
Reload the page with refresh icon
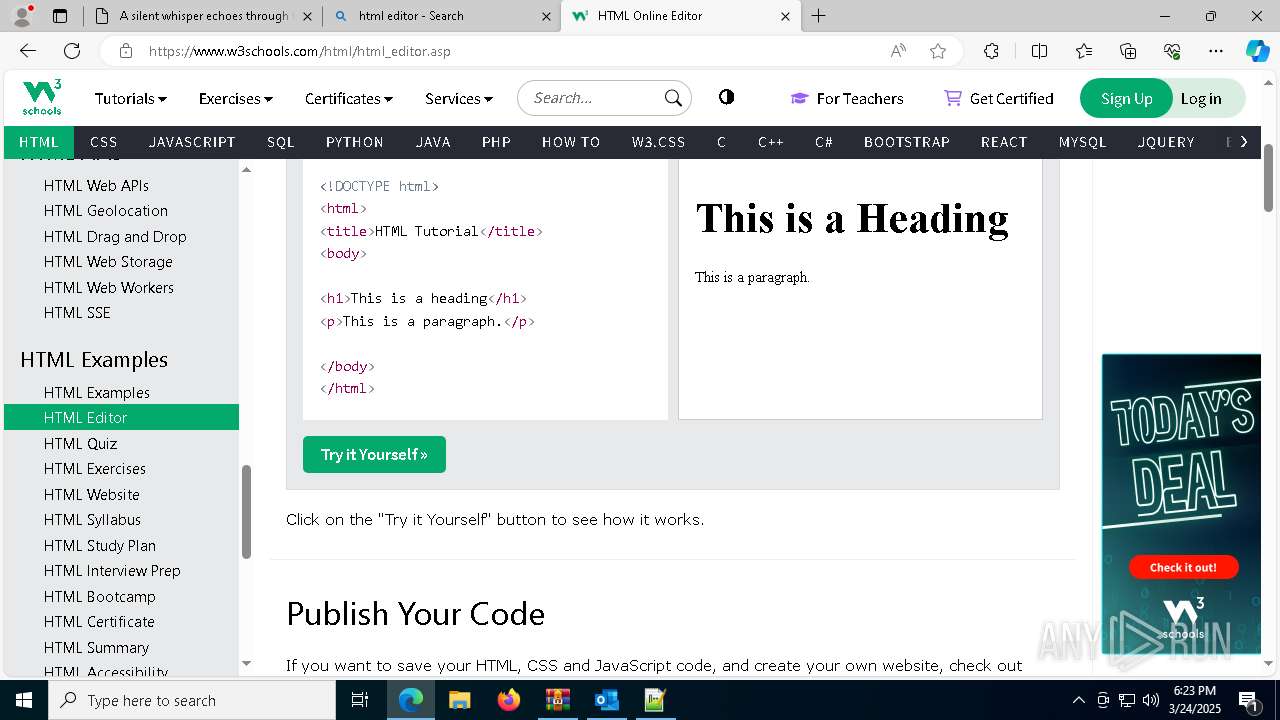[x=72, y=51]
